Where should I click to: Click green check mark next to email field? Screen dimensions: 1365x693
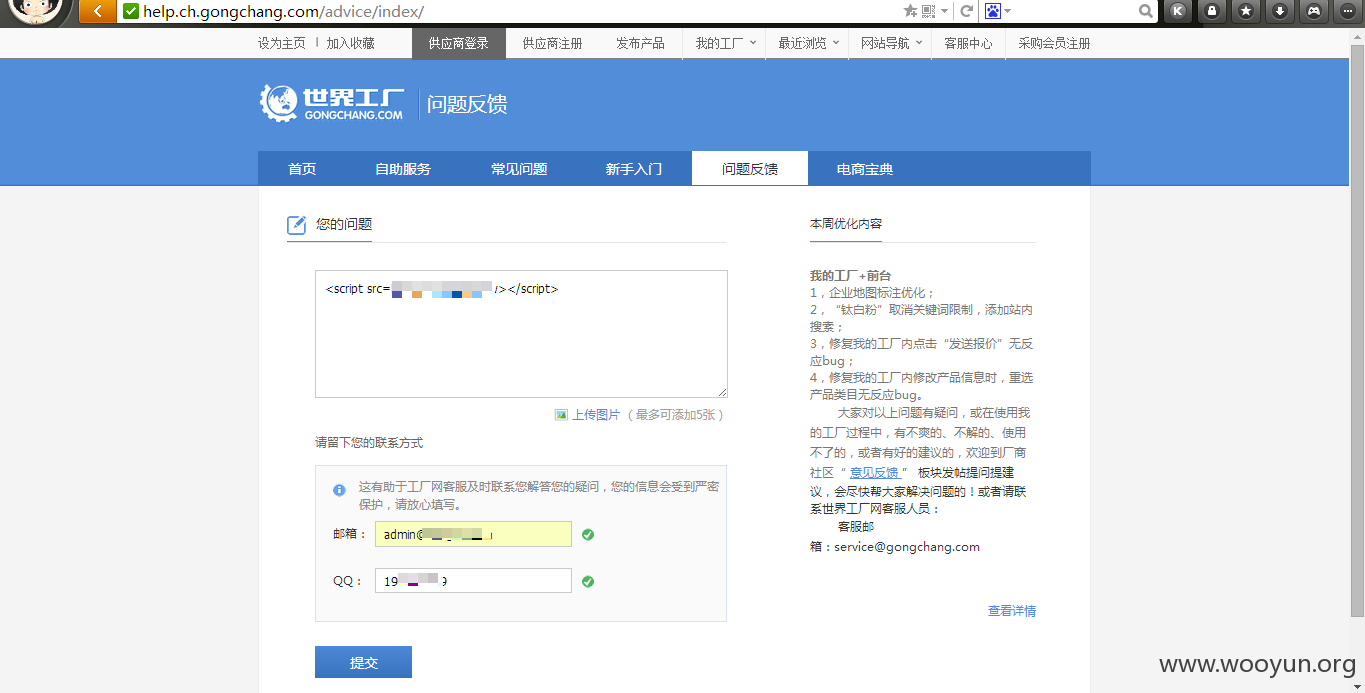click(588, 535)
